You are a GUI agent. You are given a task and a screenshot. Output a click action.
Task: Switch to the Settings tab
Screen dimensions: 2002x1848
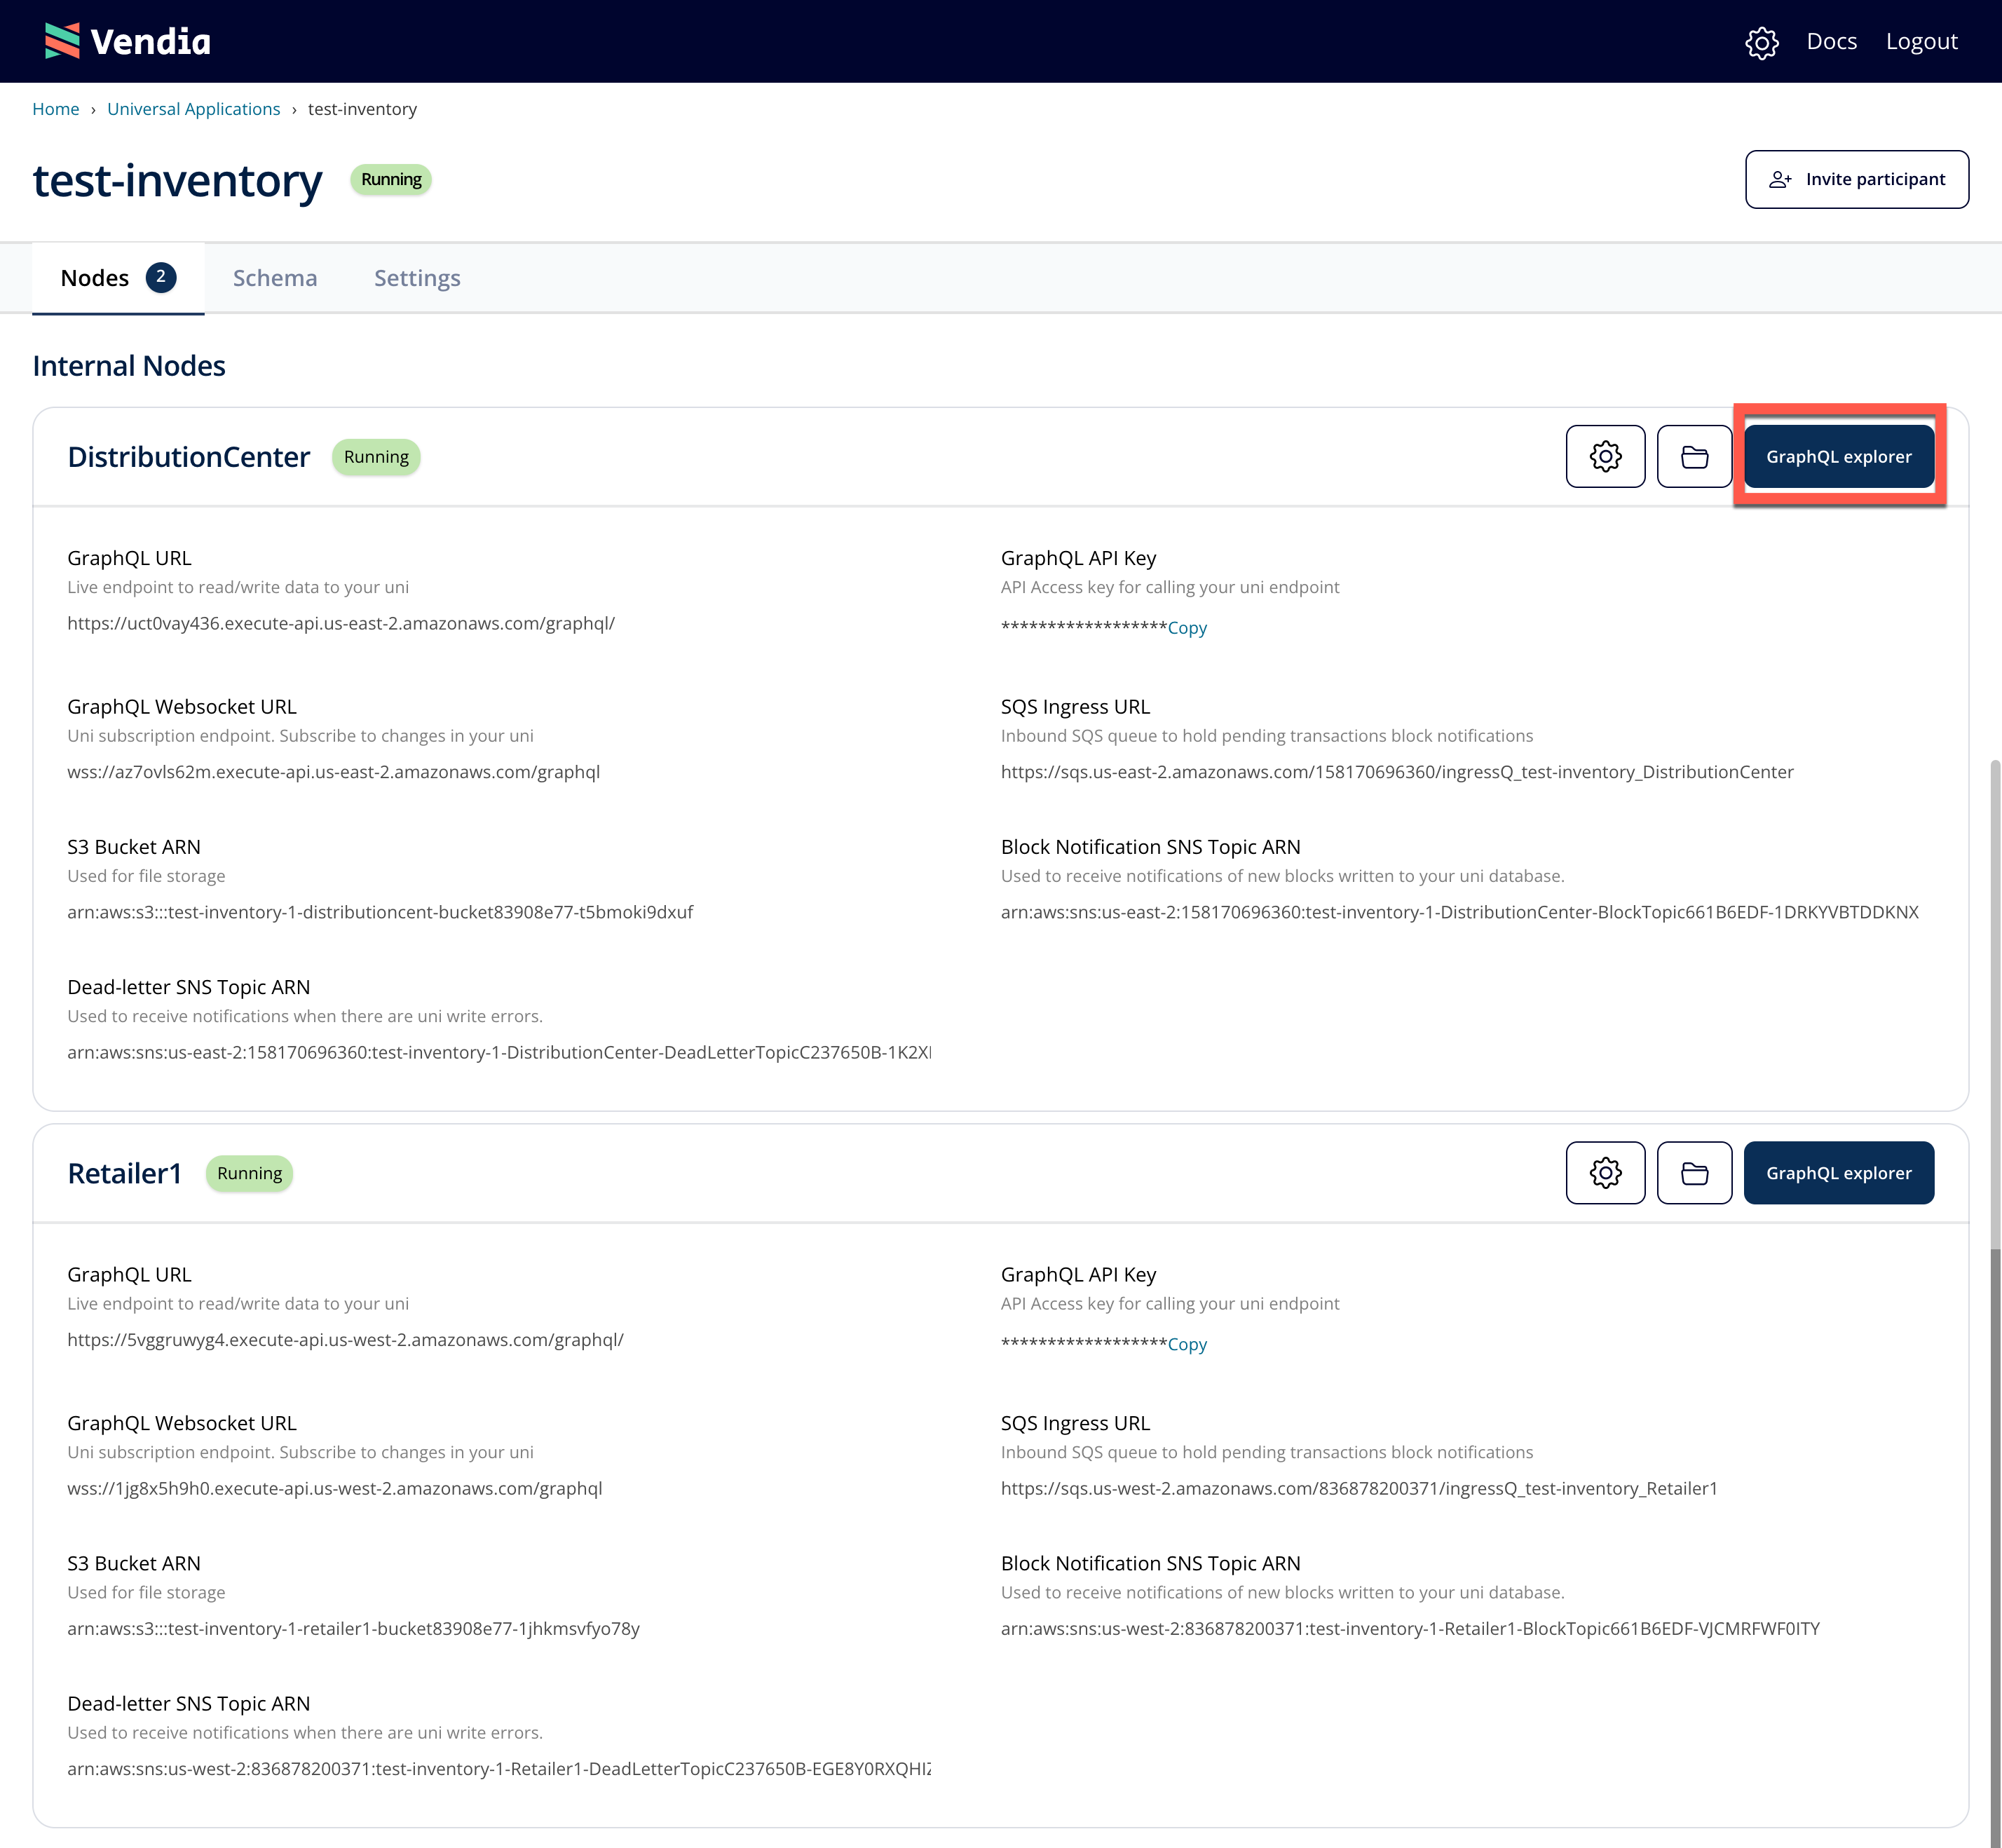coord(417,278)
